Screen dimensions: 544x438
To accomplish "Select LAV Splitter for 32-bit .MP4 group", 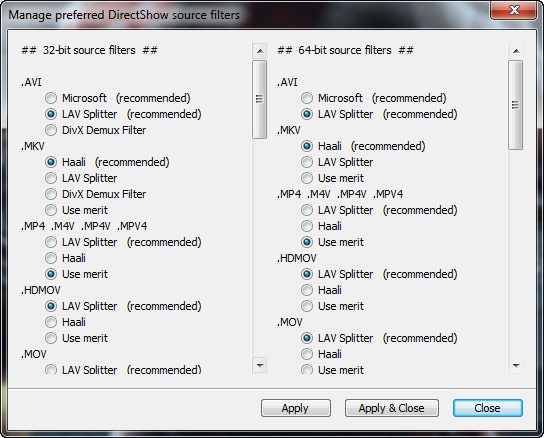I will tap(51, 242).
